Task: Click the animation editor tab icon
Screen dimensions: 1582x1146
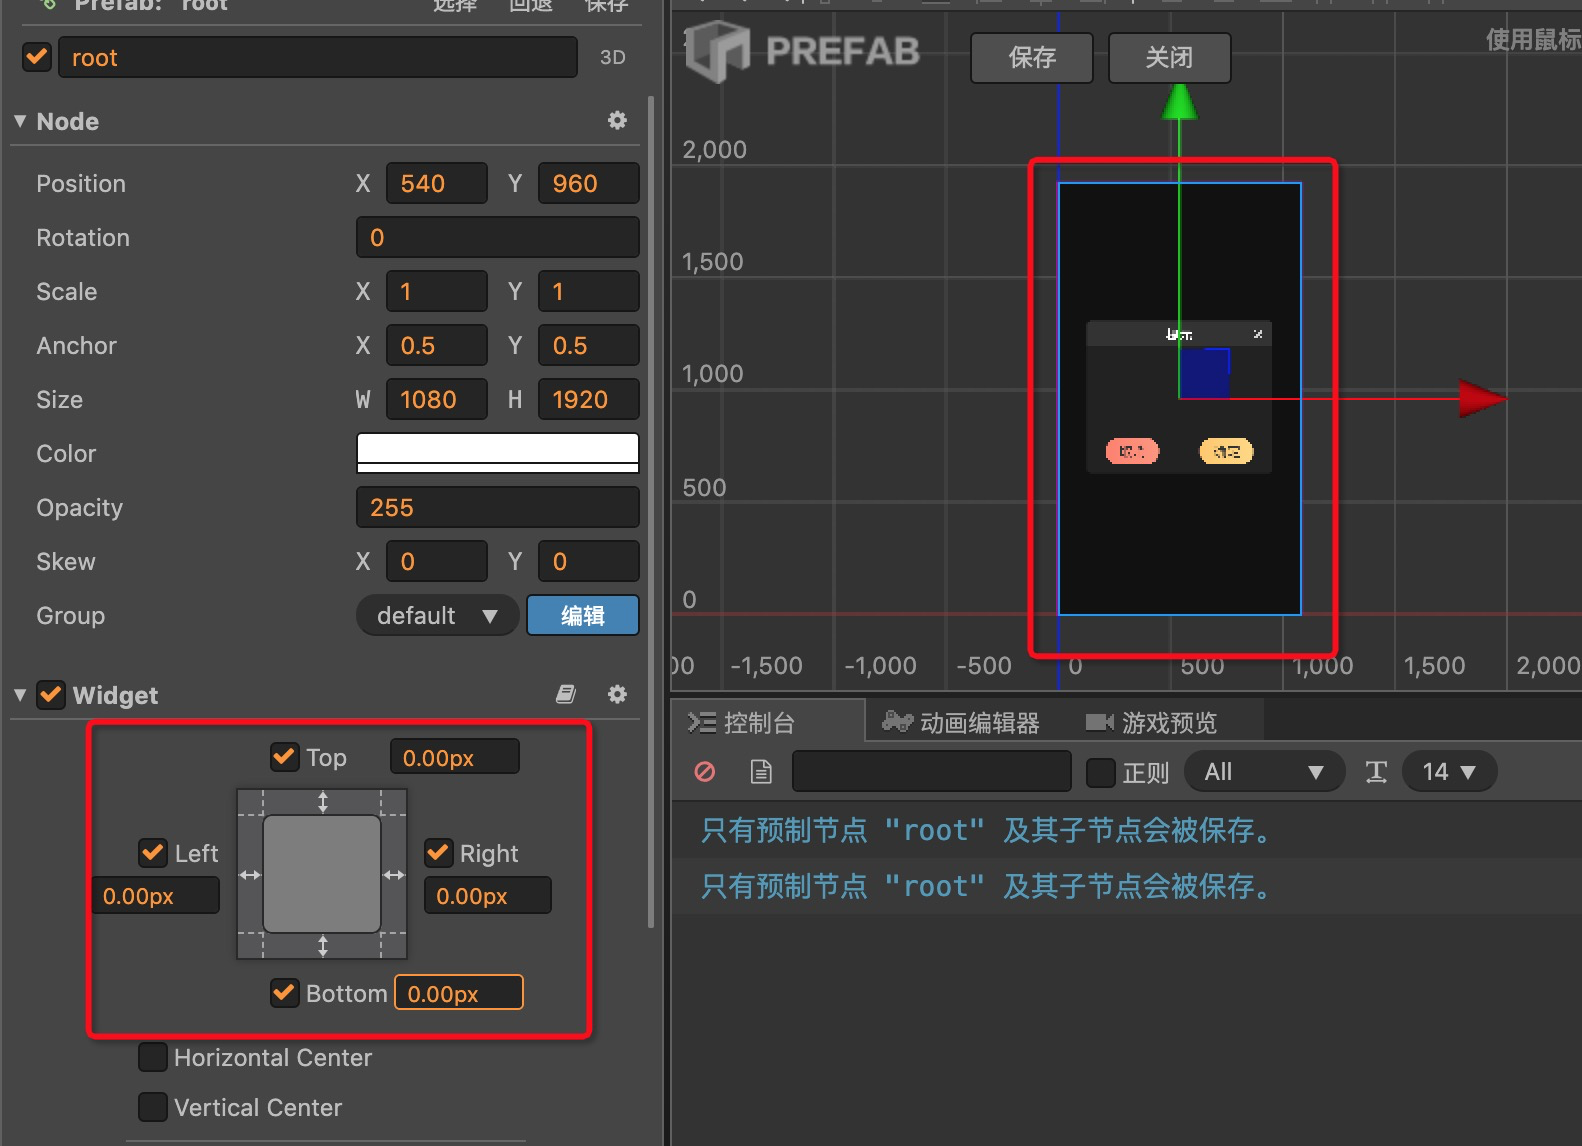Action: pyautogui.click(x=897, y=721)
